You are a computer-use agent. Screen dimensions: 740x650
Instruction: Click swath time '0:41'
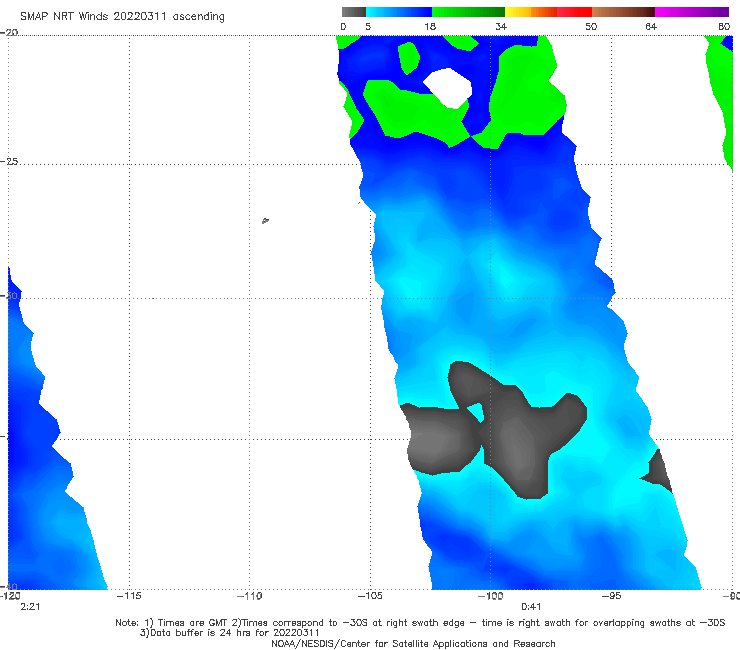click(531, 607)
